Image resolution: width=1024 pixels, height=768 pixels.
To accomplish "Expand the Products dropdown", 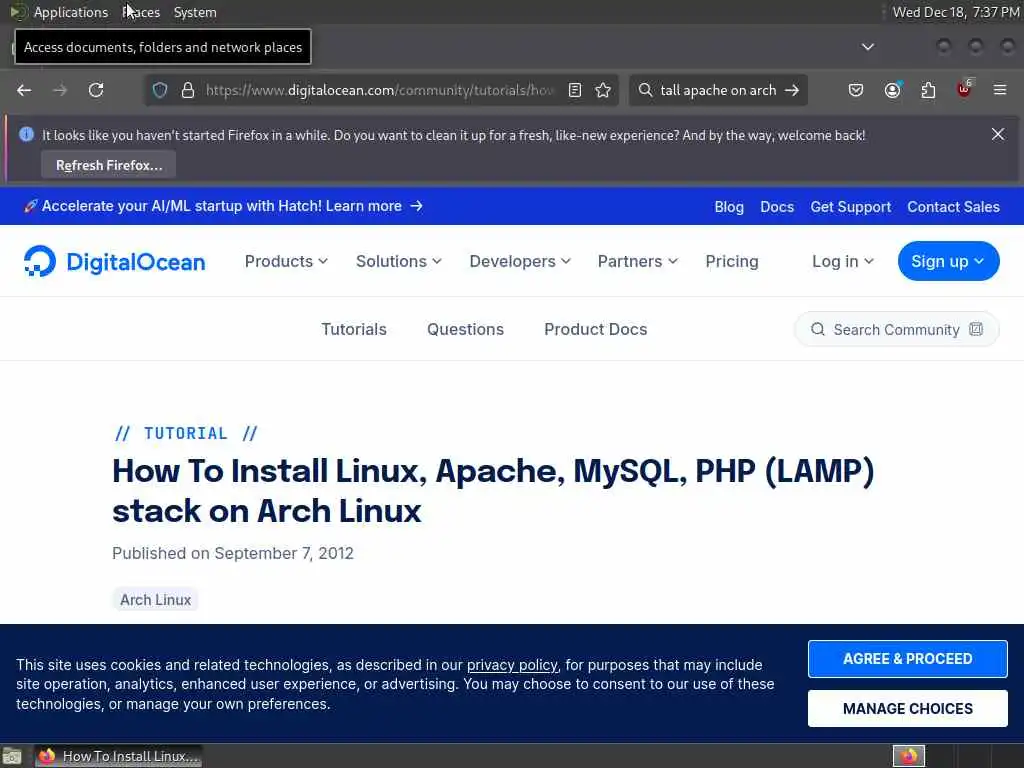I will [286, 261].
